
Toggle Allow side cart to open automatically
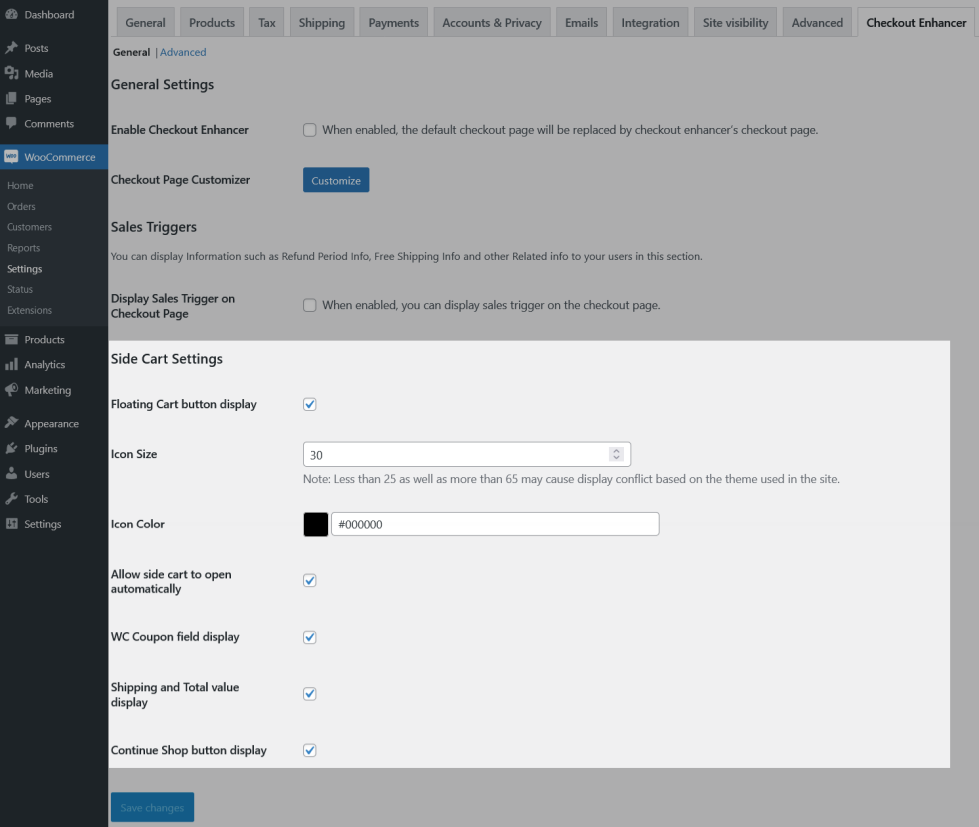tap(310, 580)
